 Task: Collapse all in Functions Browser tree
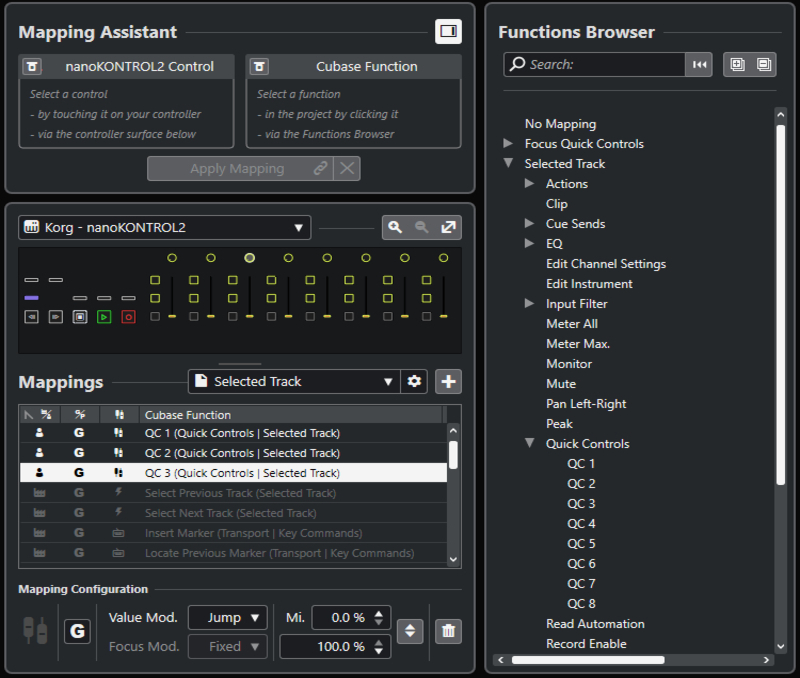coord(764,64)
